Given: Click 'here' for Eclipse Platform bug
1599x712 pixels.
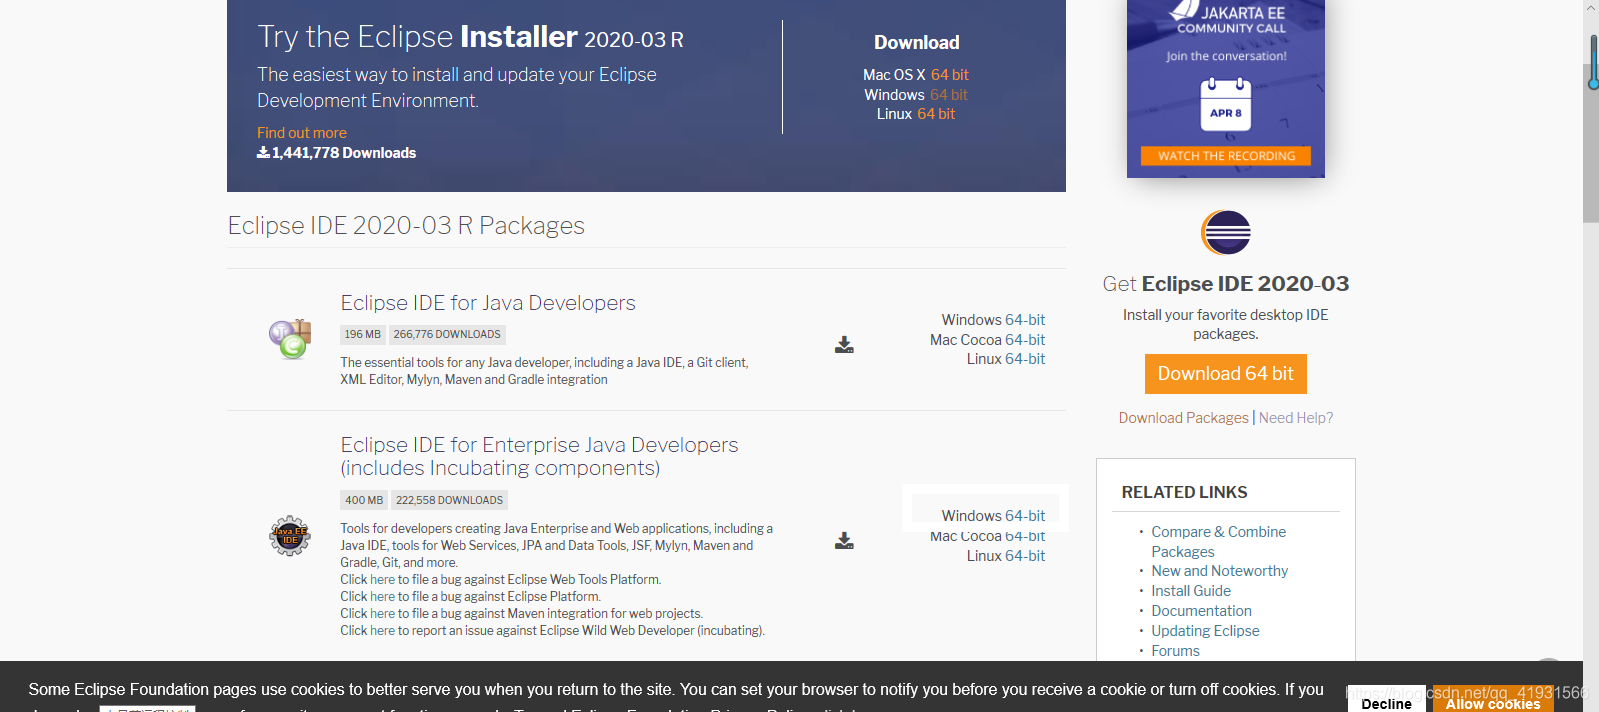Looking at the screenshot, I should [x=382, y=597].
